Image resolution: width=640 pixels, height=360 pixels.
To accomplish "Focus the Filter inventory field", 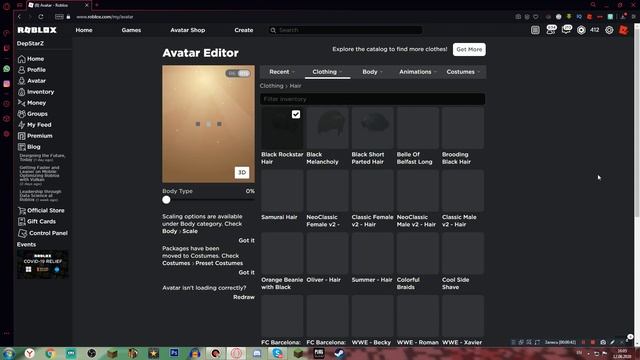I will tap(372, 99).
